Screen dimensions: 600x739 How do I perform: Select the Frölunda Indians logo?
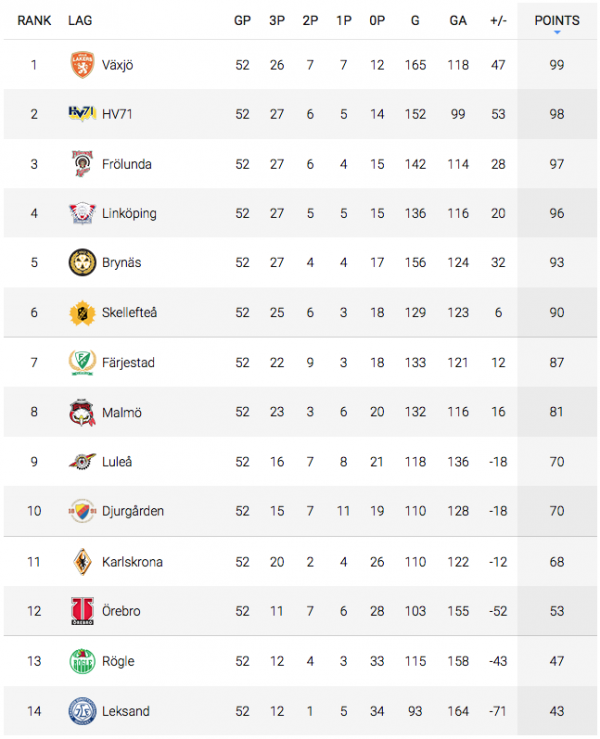82,164
